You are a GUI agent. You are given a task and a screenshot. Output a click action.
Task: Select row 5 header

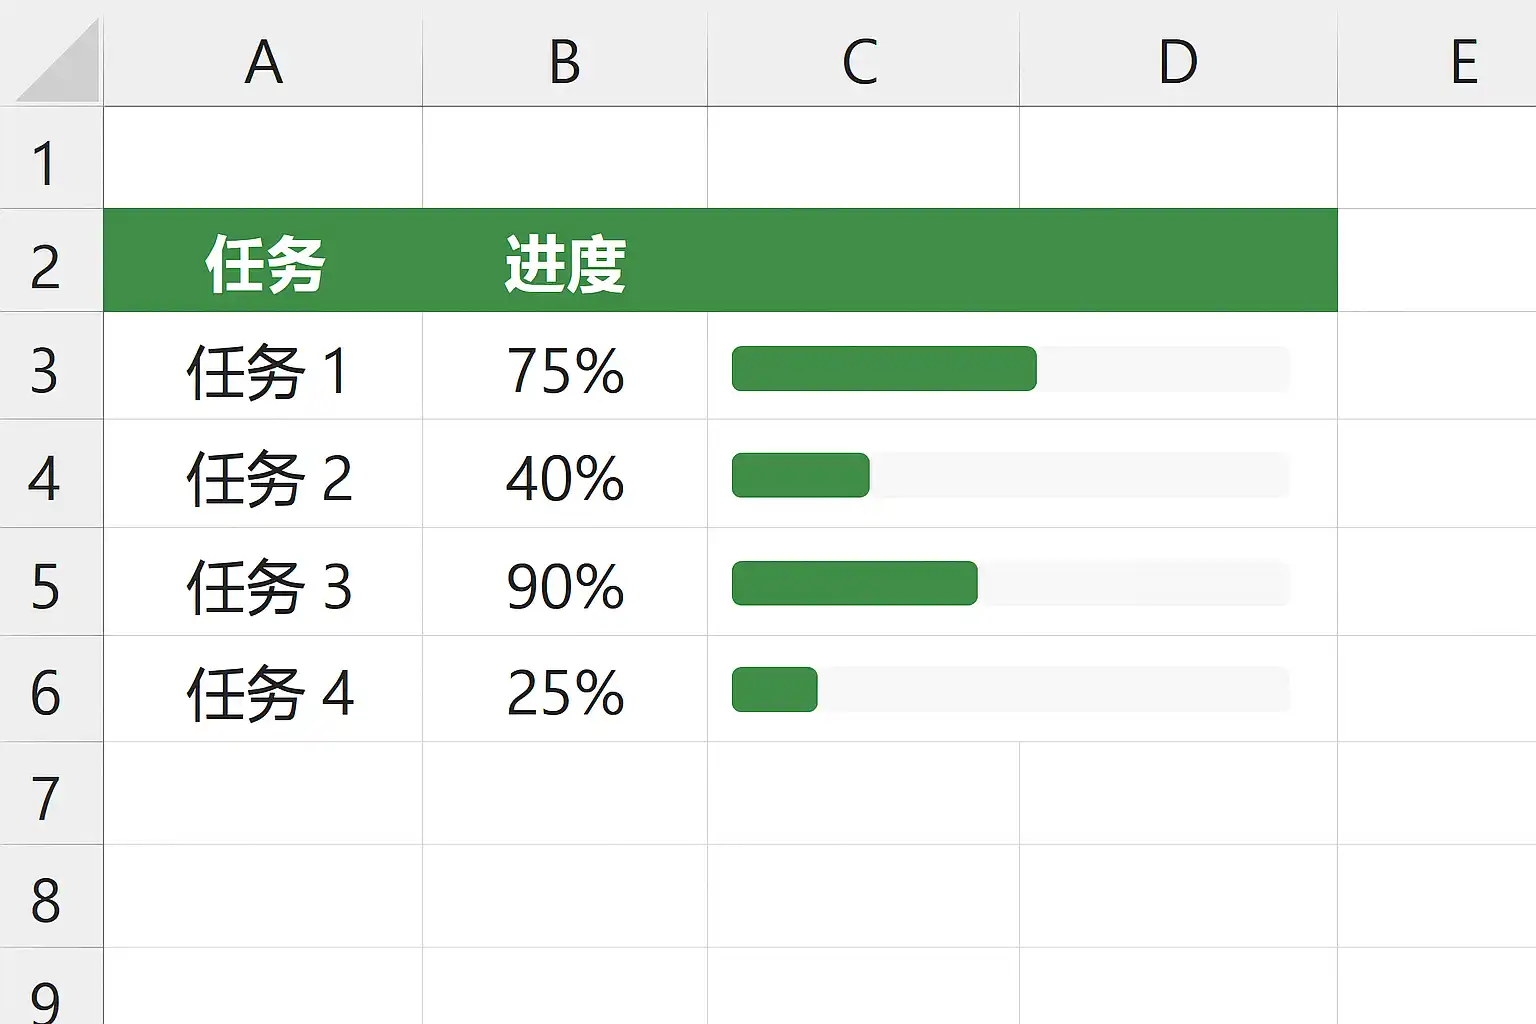[46, 586]
